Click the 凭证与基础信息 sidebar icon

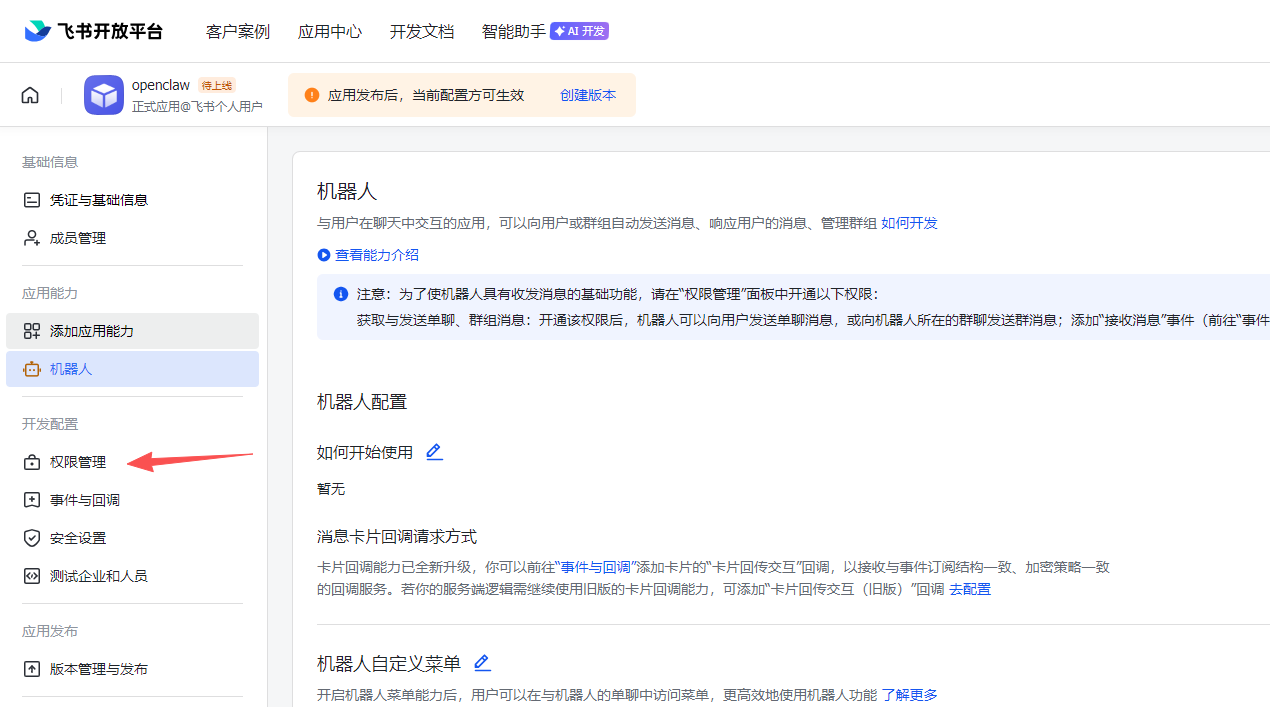(32, 200)
